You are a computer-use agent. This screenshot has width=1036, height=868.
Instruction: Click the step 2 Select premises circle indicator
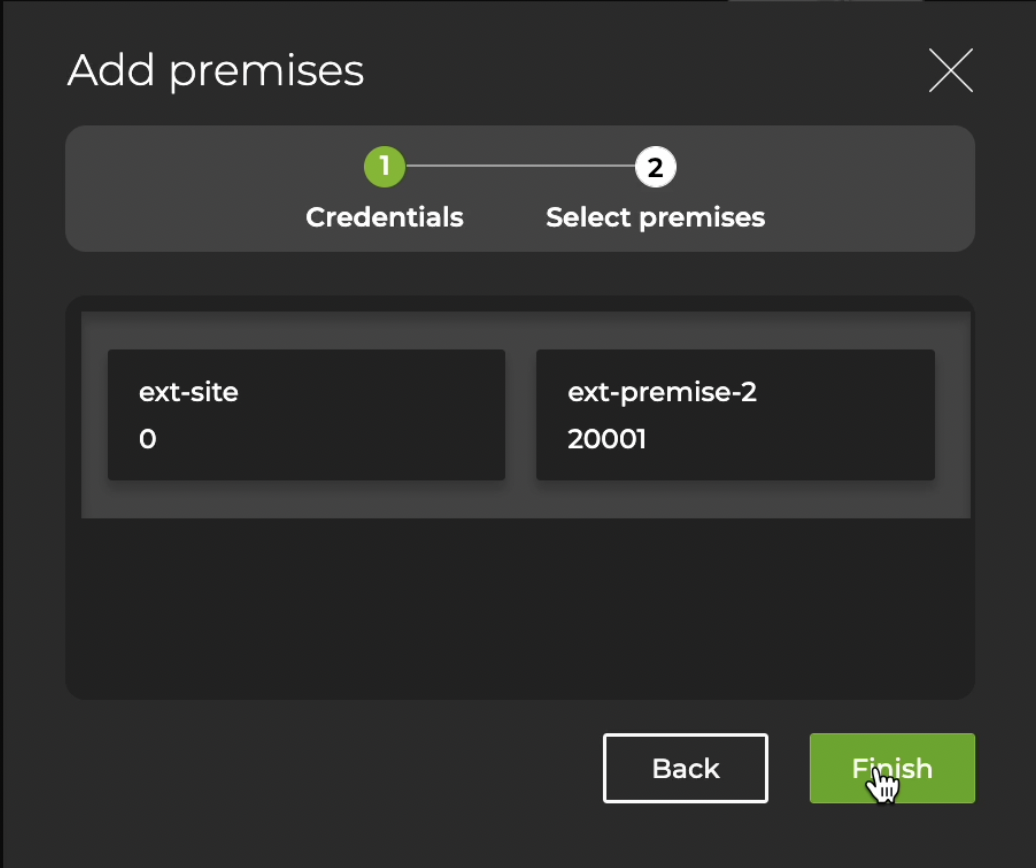coord(655,167)
